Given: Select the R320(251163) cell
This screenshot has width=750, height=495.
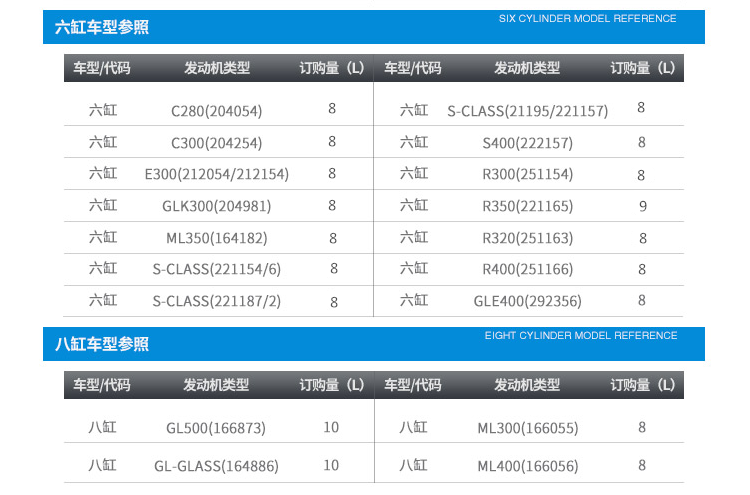Looking at the screenshot, I should 528,238.
